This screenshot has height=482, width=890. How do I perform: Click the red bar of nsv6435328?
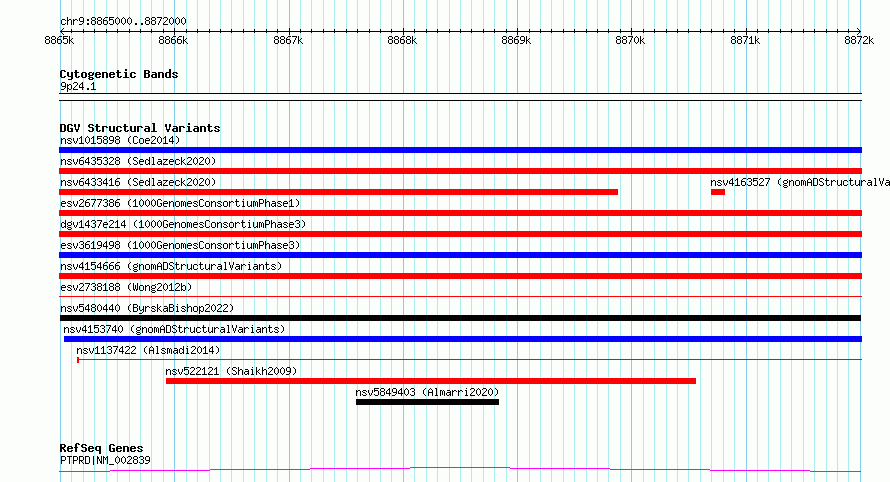[460, 171]
